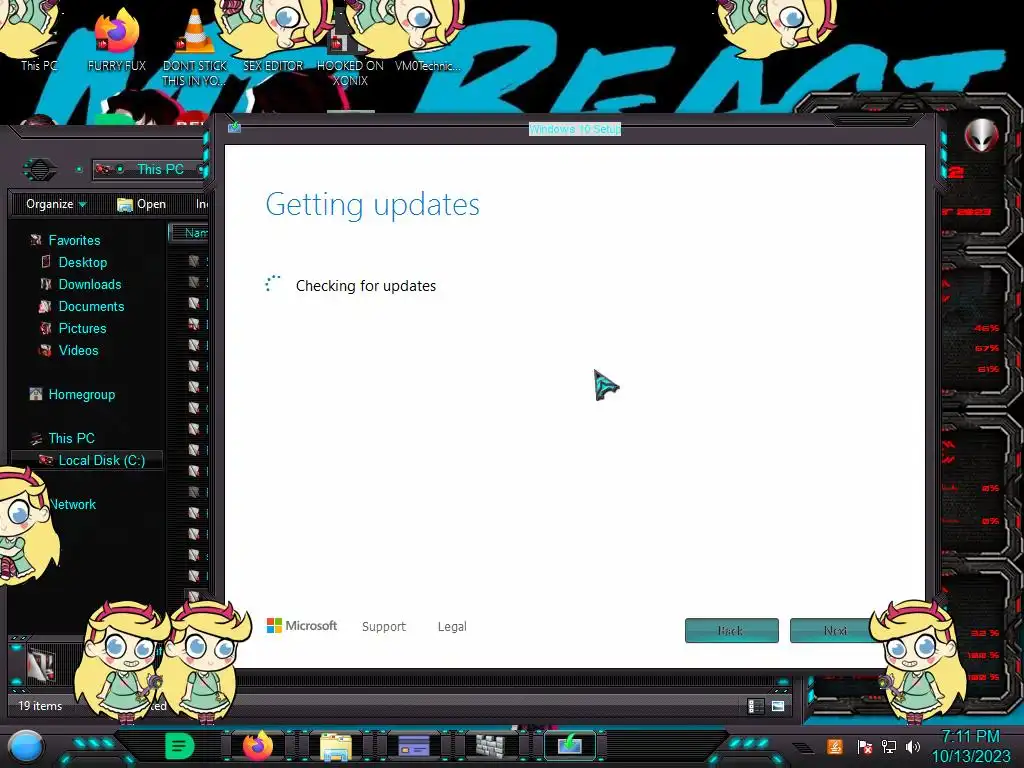Screen dimensions: 1024x768
Task: Click the volume speaker tray icon
Action: [913, 746]
